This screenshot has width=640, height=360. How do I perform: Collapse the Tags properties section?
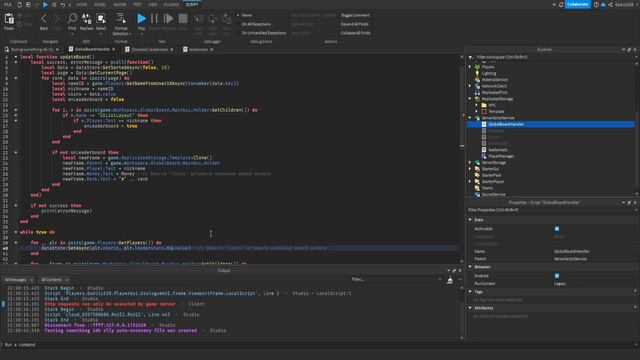tap(470, 291)
